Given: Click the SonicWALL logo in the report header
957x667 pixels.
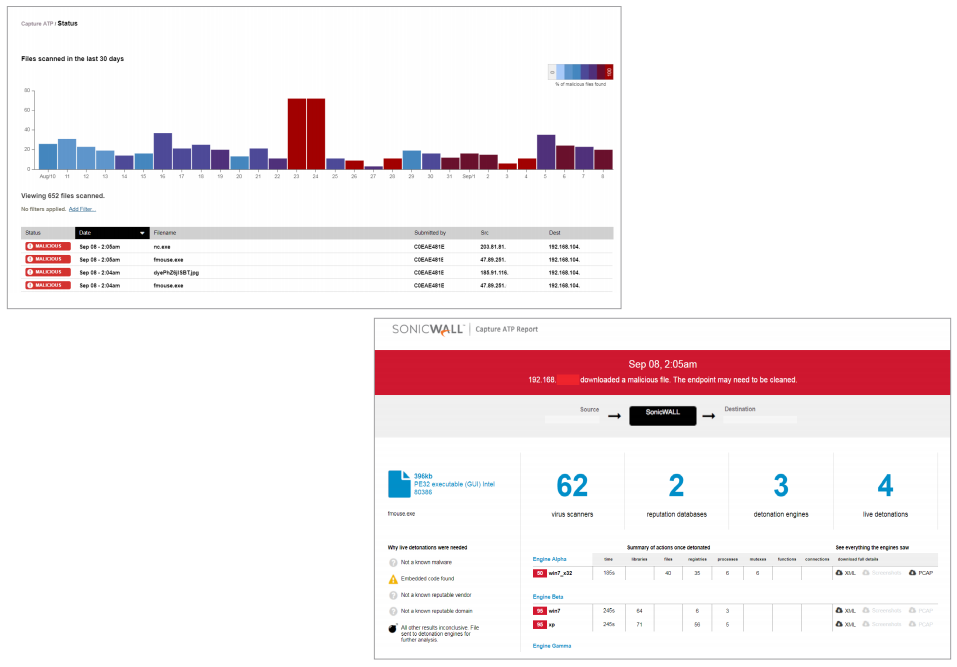Looking at the screenshot, I should (x=428, y=330).
